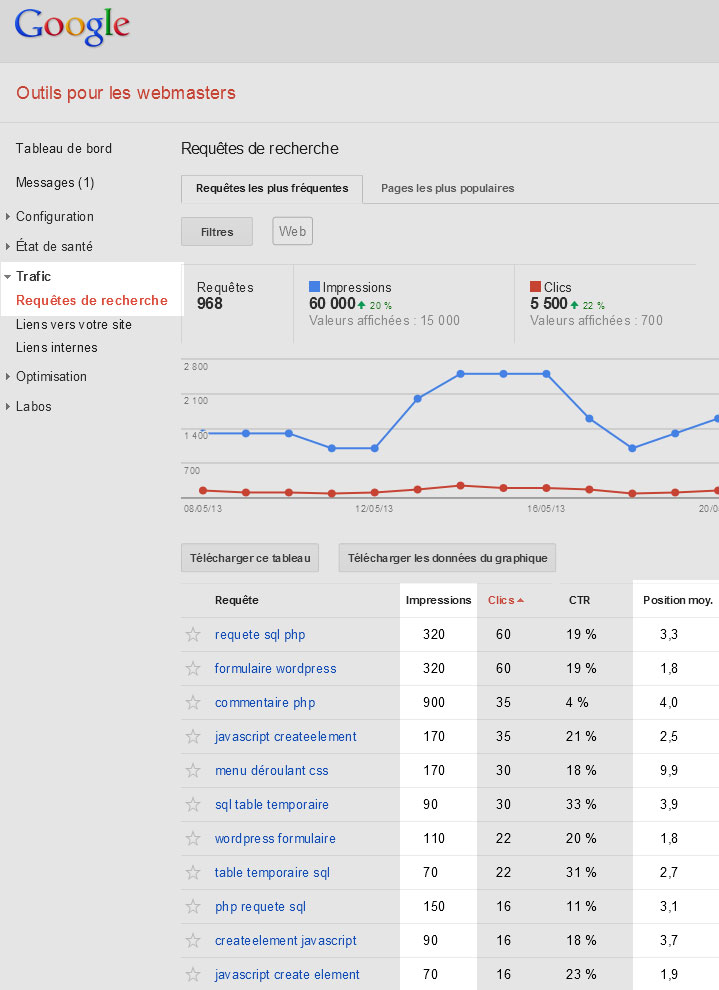Image resolution: width=719 pixels, height=990 pixels.
Task: Open the 'sql table temporaire' query link
Action: [x=271, y=805]
